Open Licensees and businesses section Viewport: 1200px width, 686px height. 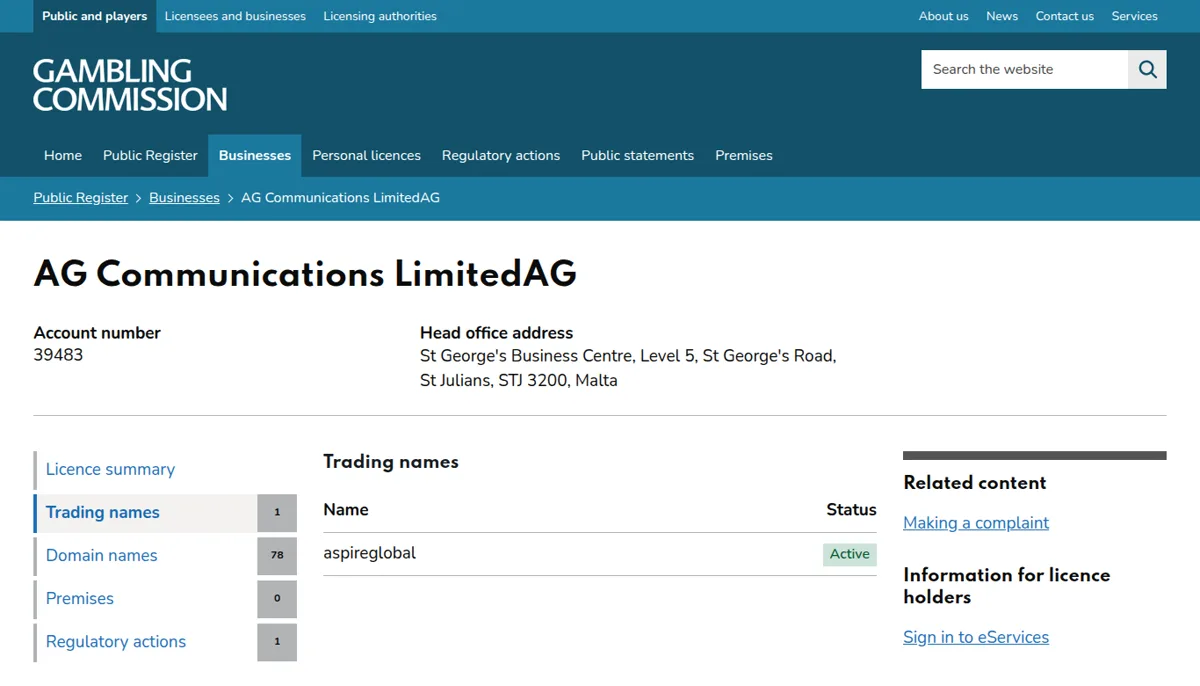click(x=235, y=16)
